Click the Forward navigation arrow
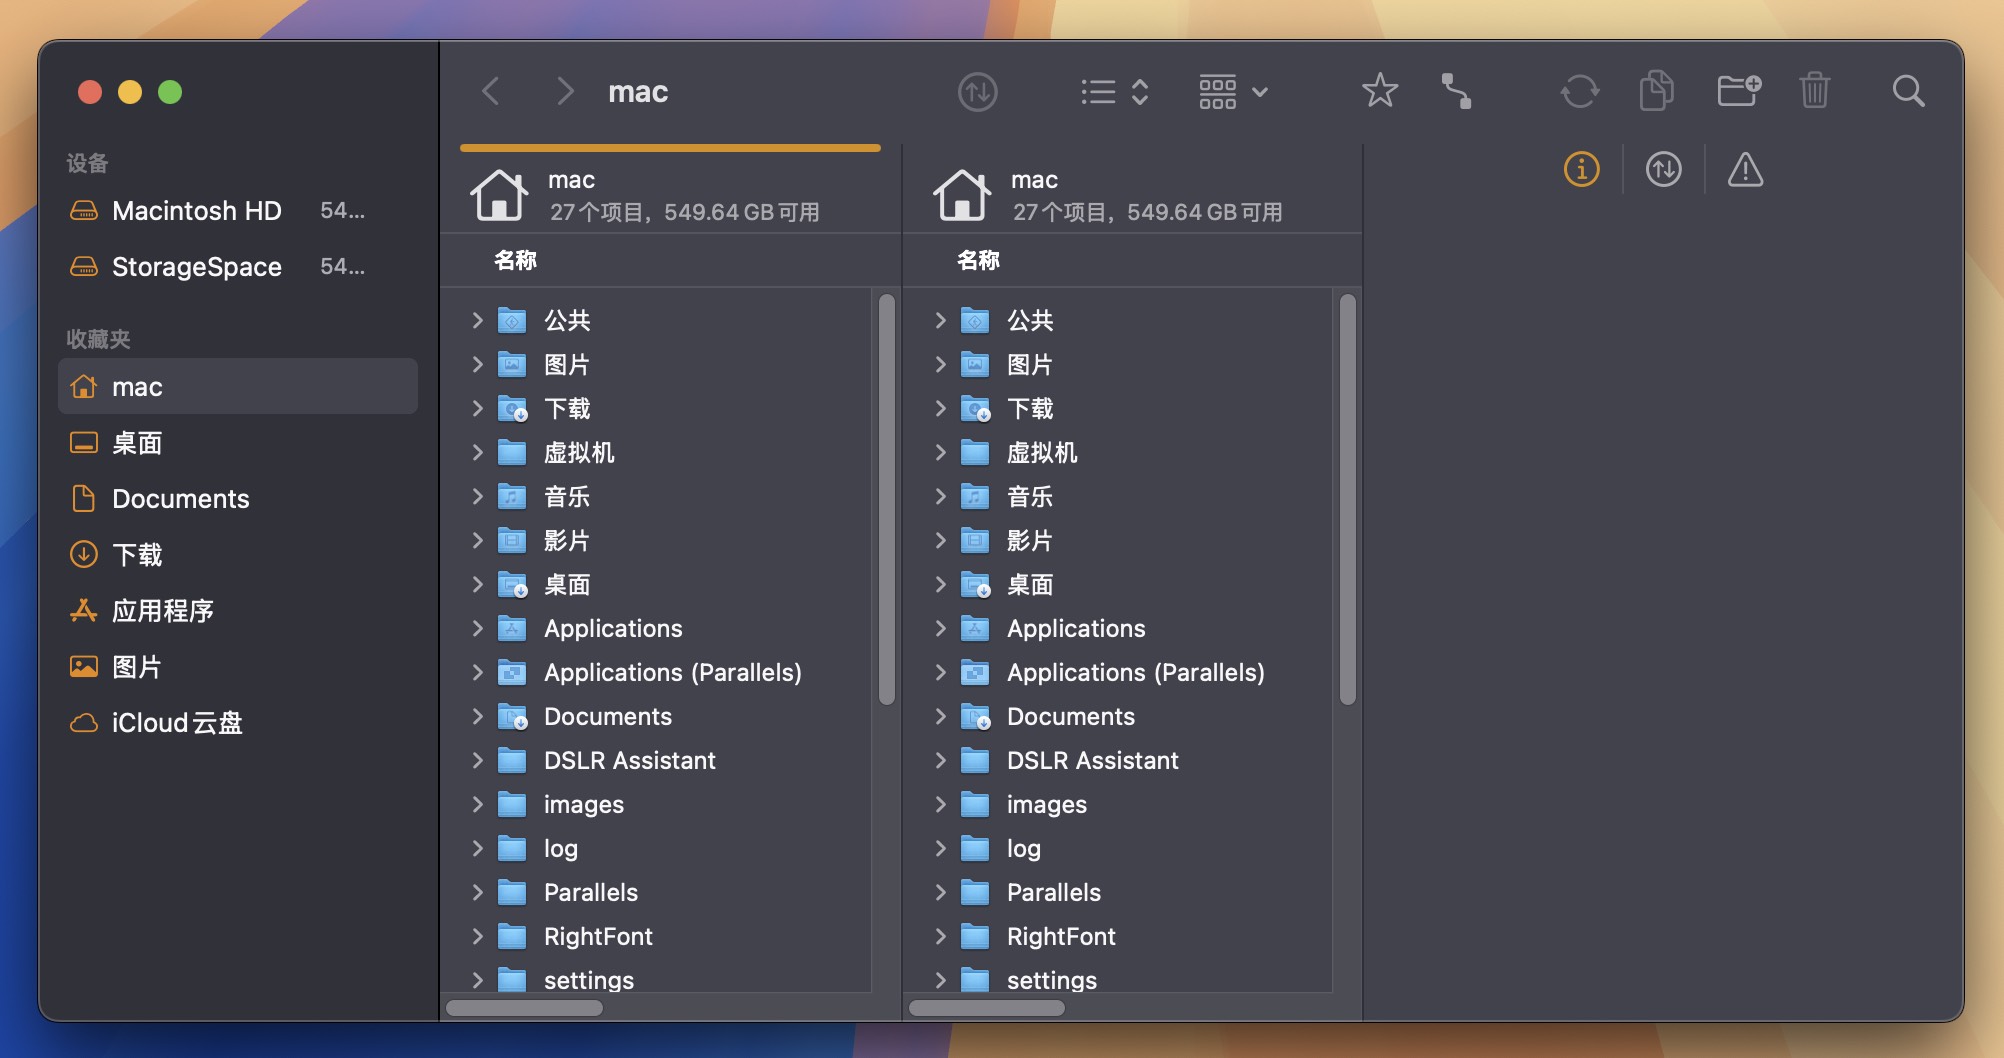Viewport: 2004px width, 1058px height. 565,91
